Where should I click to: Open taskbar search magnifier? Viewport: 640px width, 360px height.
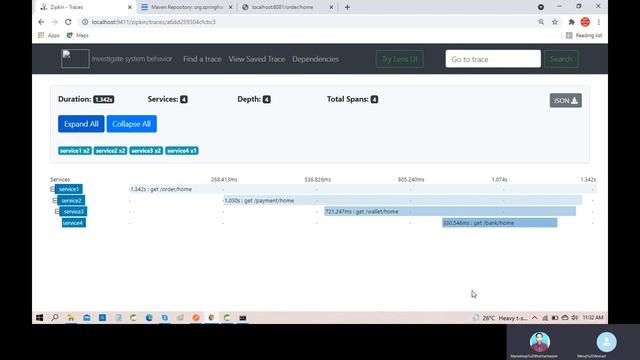pyautogui.click(x=55, y=318)
